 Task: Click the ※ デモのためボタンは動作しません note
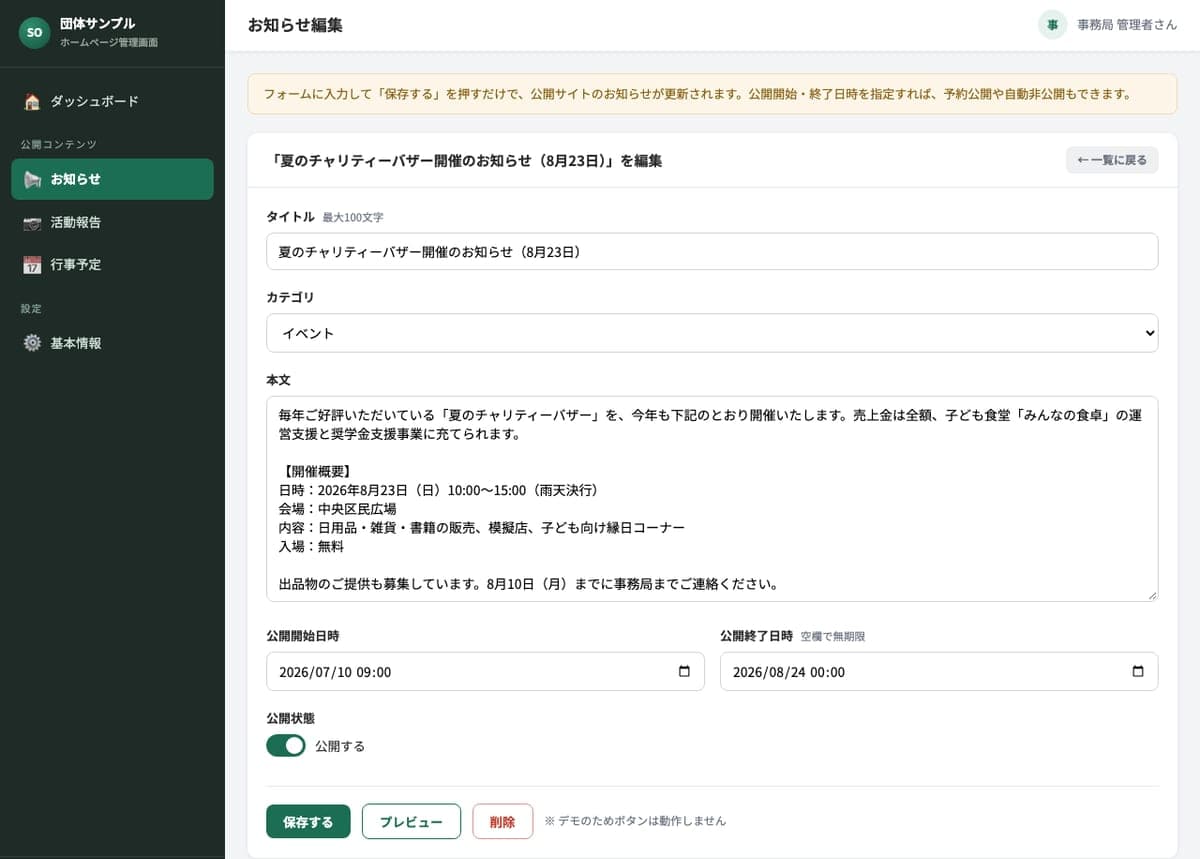click(635, 821)
